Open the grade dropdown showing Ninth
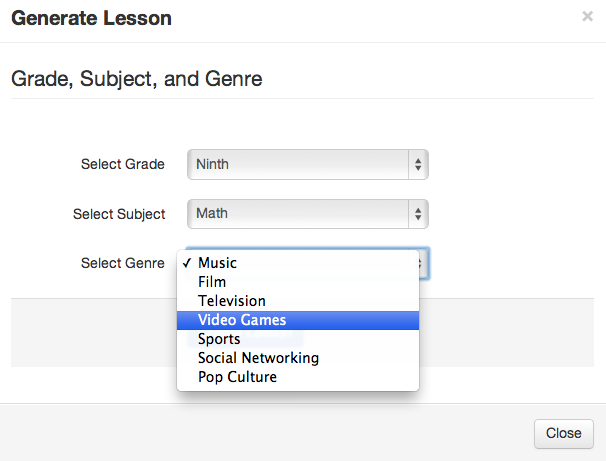Screen dimensions: 606x461 click(300, 165)
